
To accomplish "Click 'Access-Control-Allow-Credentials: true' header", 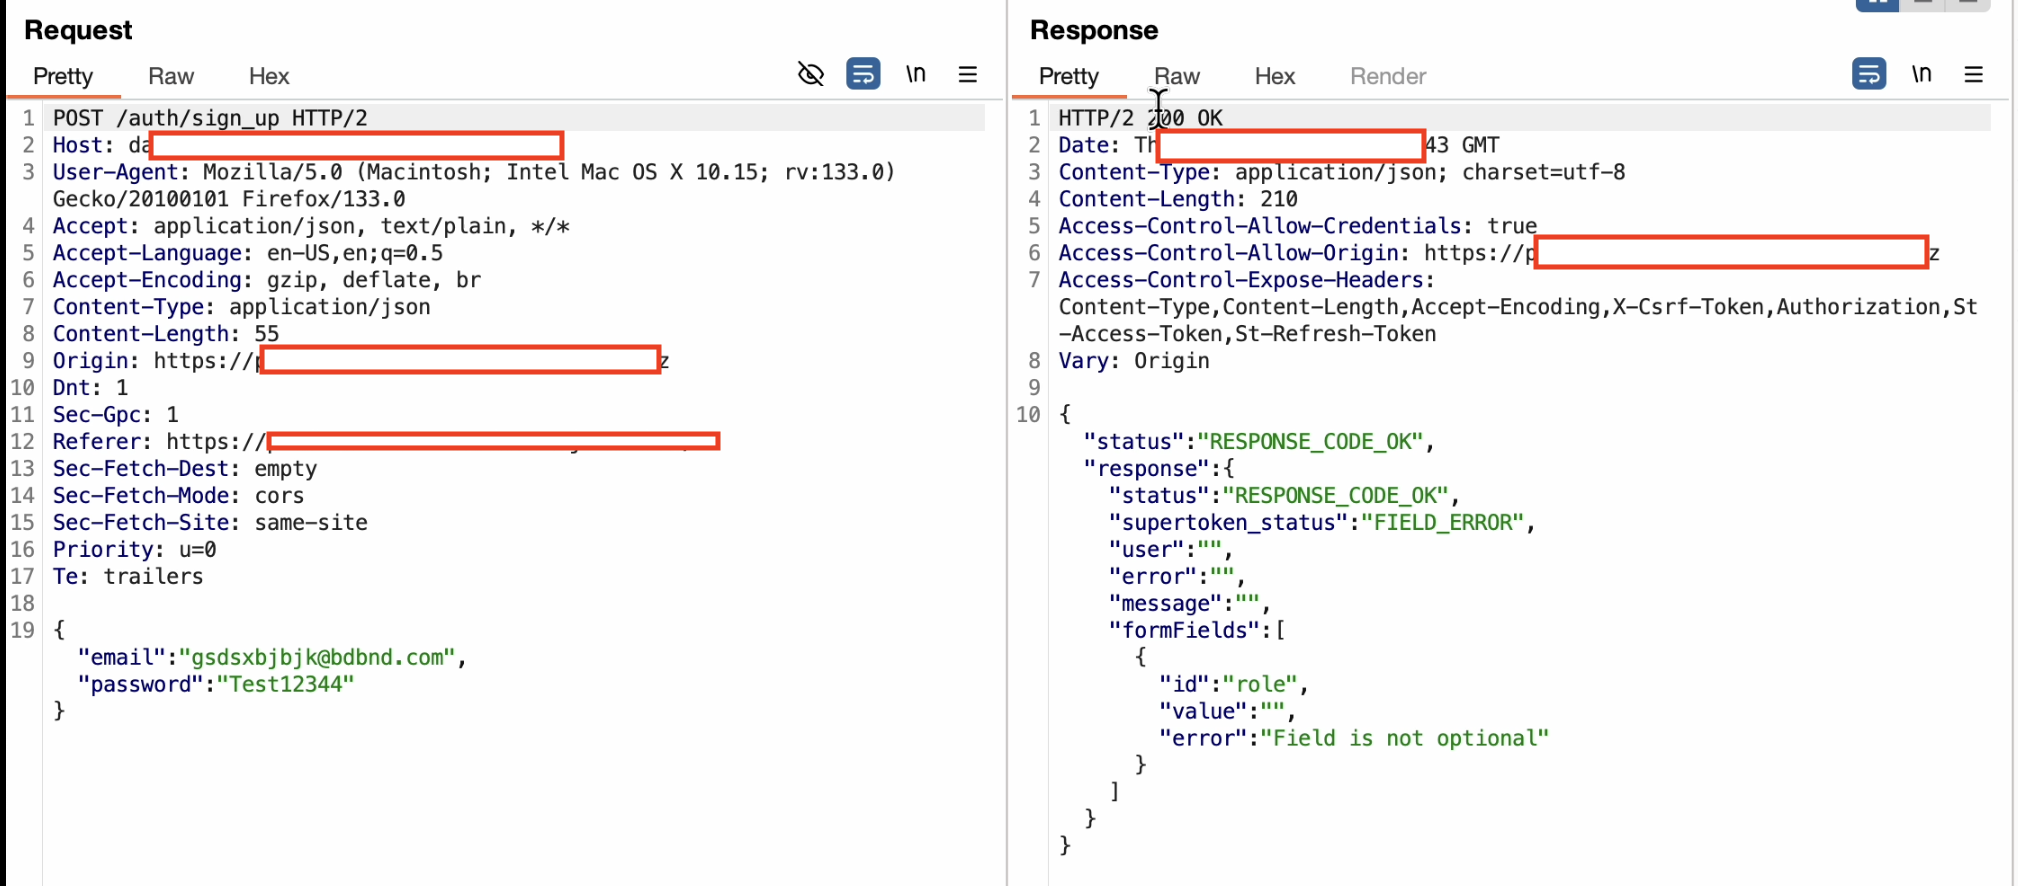I will point(1298,226).
